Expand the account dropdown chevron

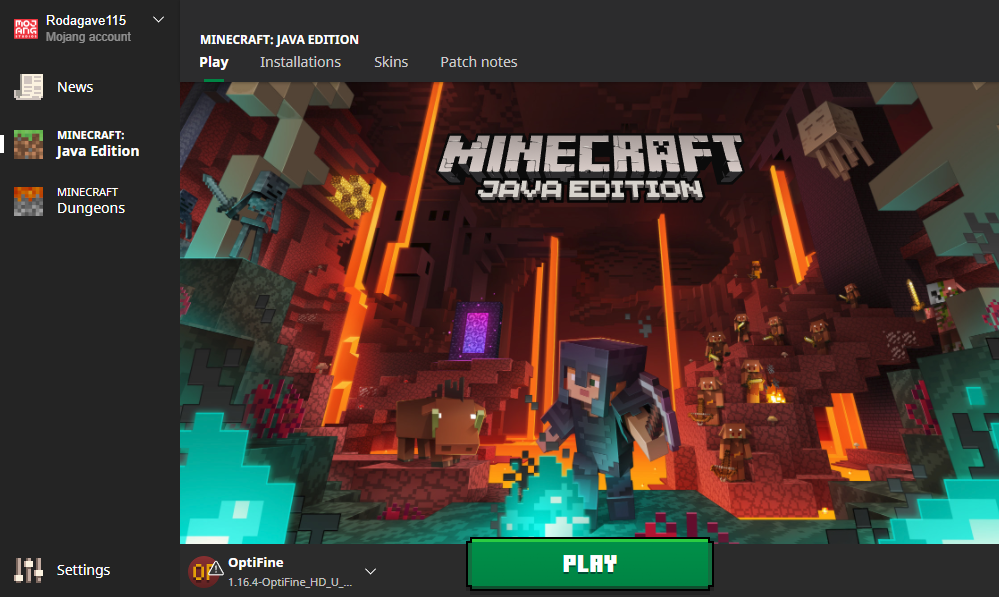(158, 20)
